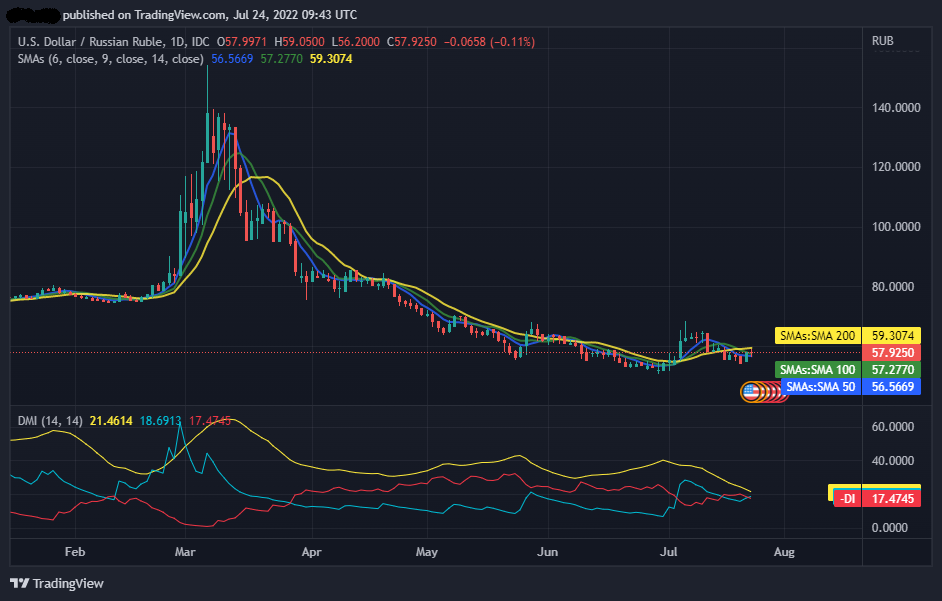942x601 pixels.
Task: Click the change value −0.0658 (−0.11%)
Action: (x=489, y=41)
